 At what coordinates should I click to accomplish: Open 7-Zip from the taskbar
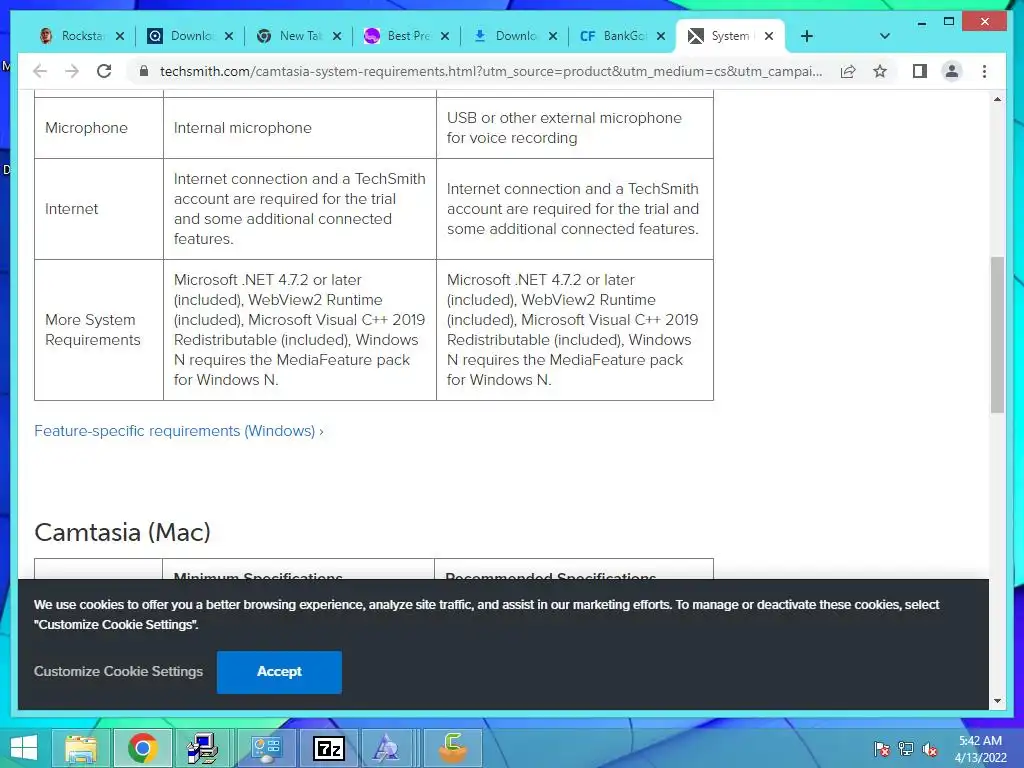tap(328, 748)
